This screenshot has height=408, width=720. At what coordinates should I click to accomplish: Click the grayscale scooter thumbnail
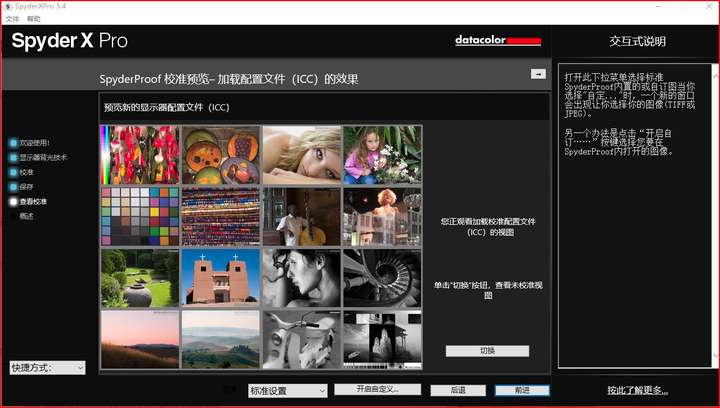point(302,340)
